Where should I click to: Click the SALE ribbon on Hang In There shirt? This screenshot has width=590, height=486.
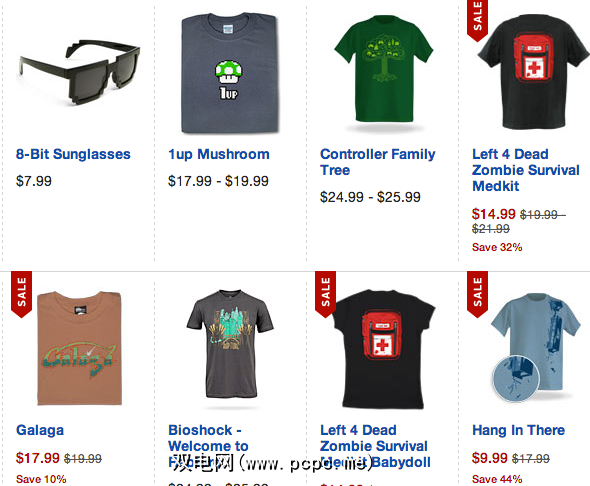click(x=477, y=294)
